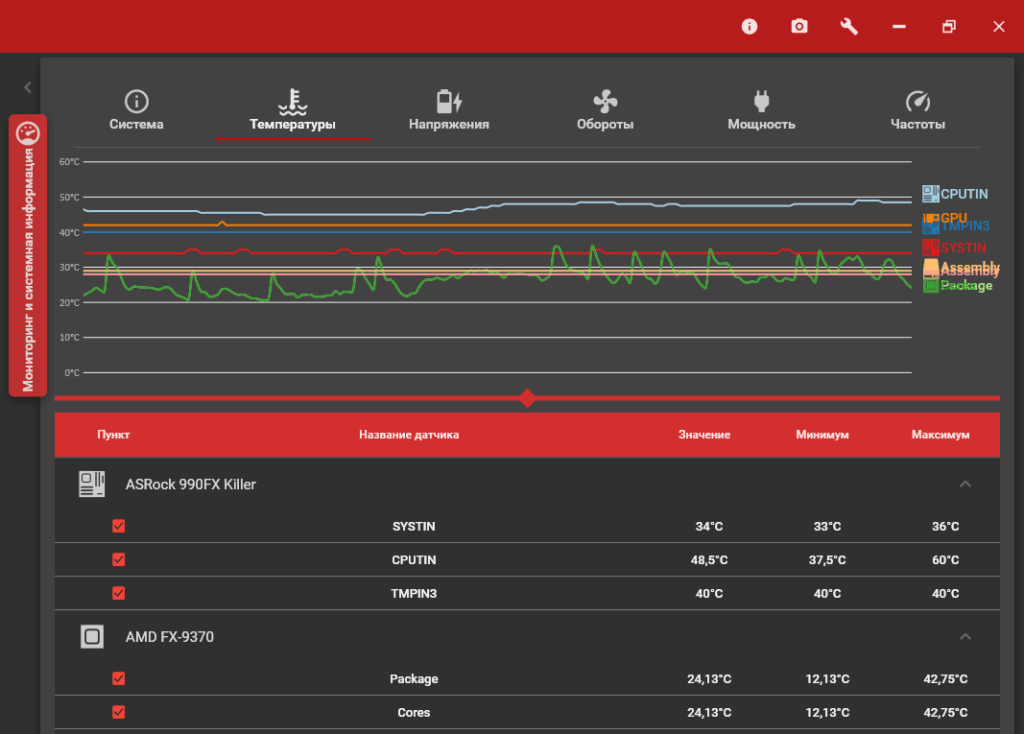Uncheck the SYSTIN sensor checkbox

pos(119,526)
